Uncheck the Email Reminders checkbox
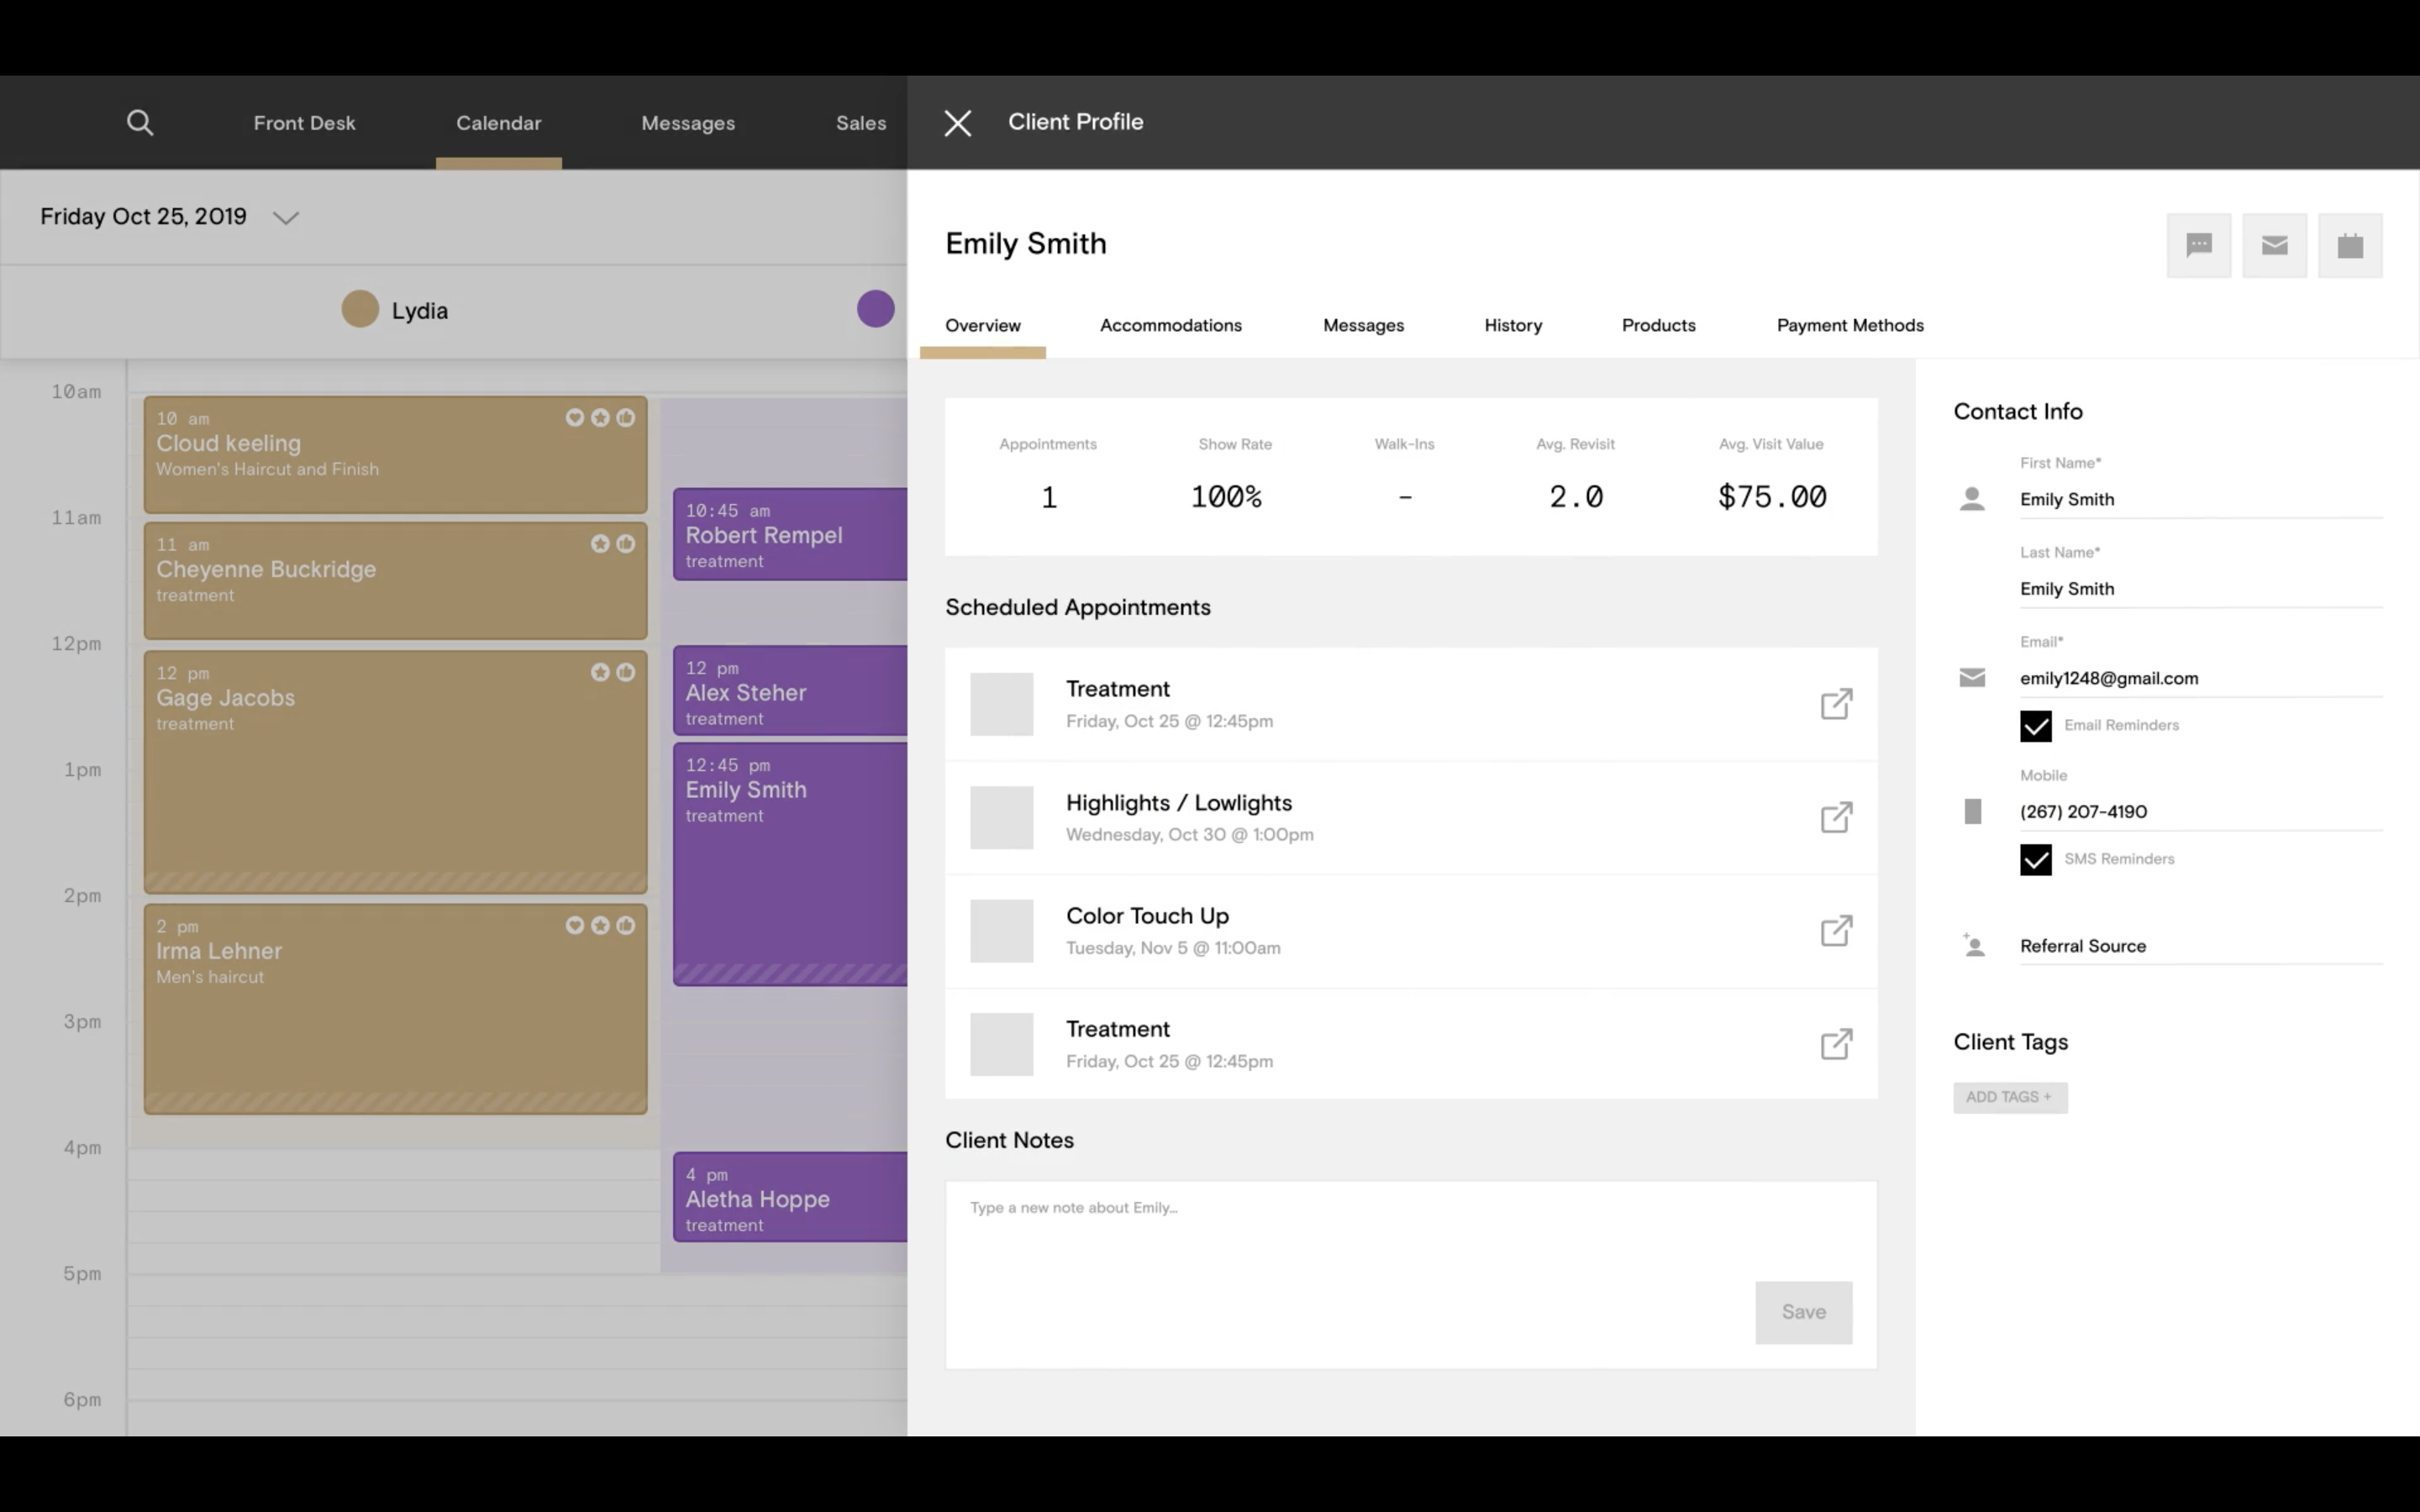 click(2035, 726)
